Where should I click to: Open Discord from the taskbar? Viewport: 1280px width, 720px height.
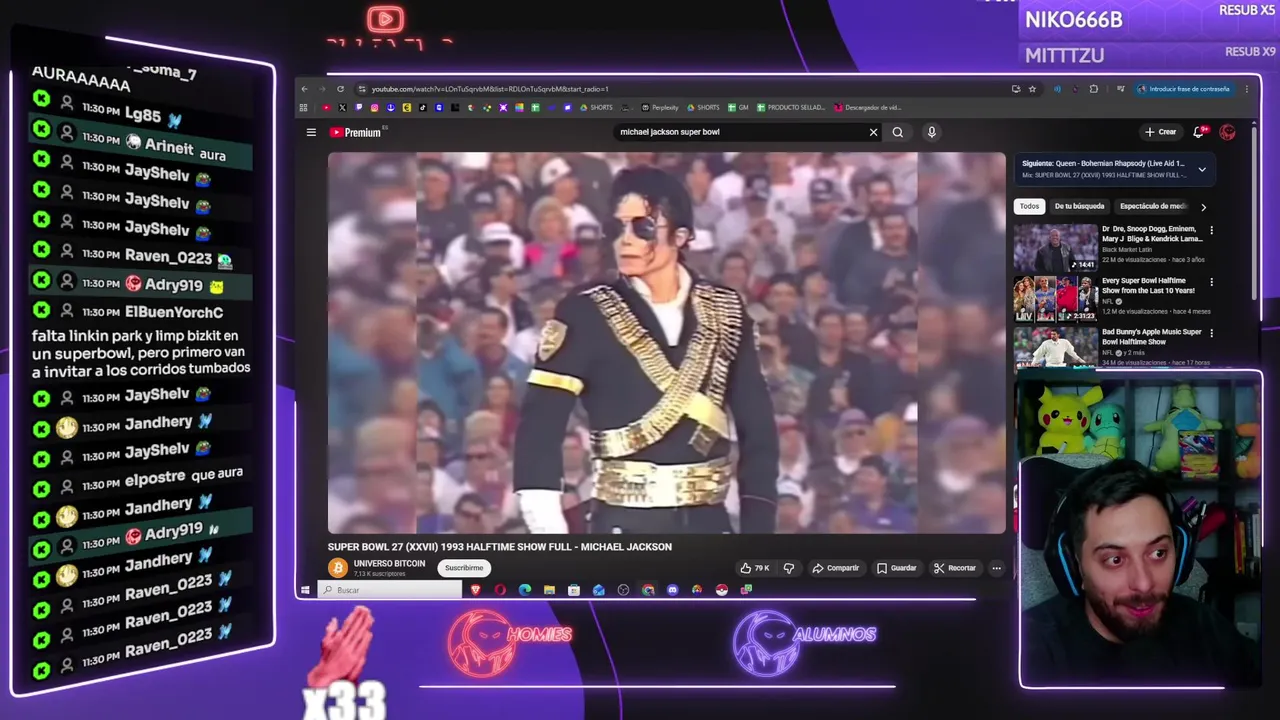click(x=672, y=590)
